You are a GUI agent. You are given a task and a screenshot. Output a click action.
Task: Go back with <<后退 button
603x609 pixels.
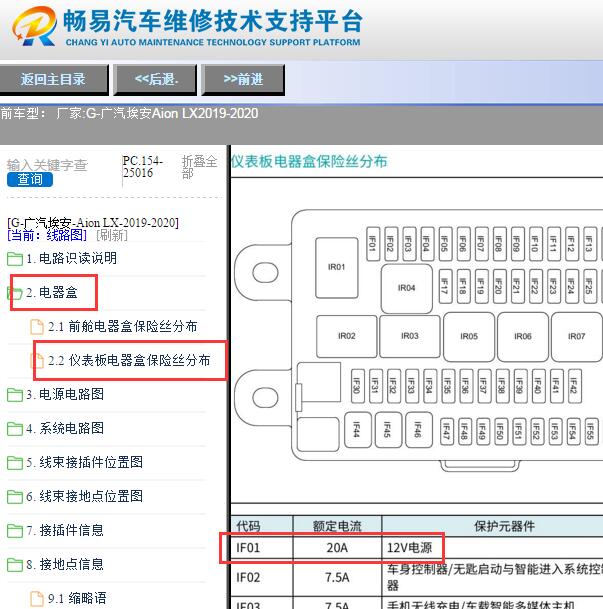tap(155, 80)
